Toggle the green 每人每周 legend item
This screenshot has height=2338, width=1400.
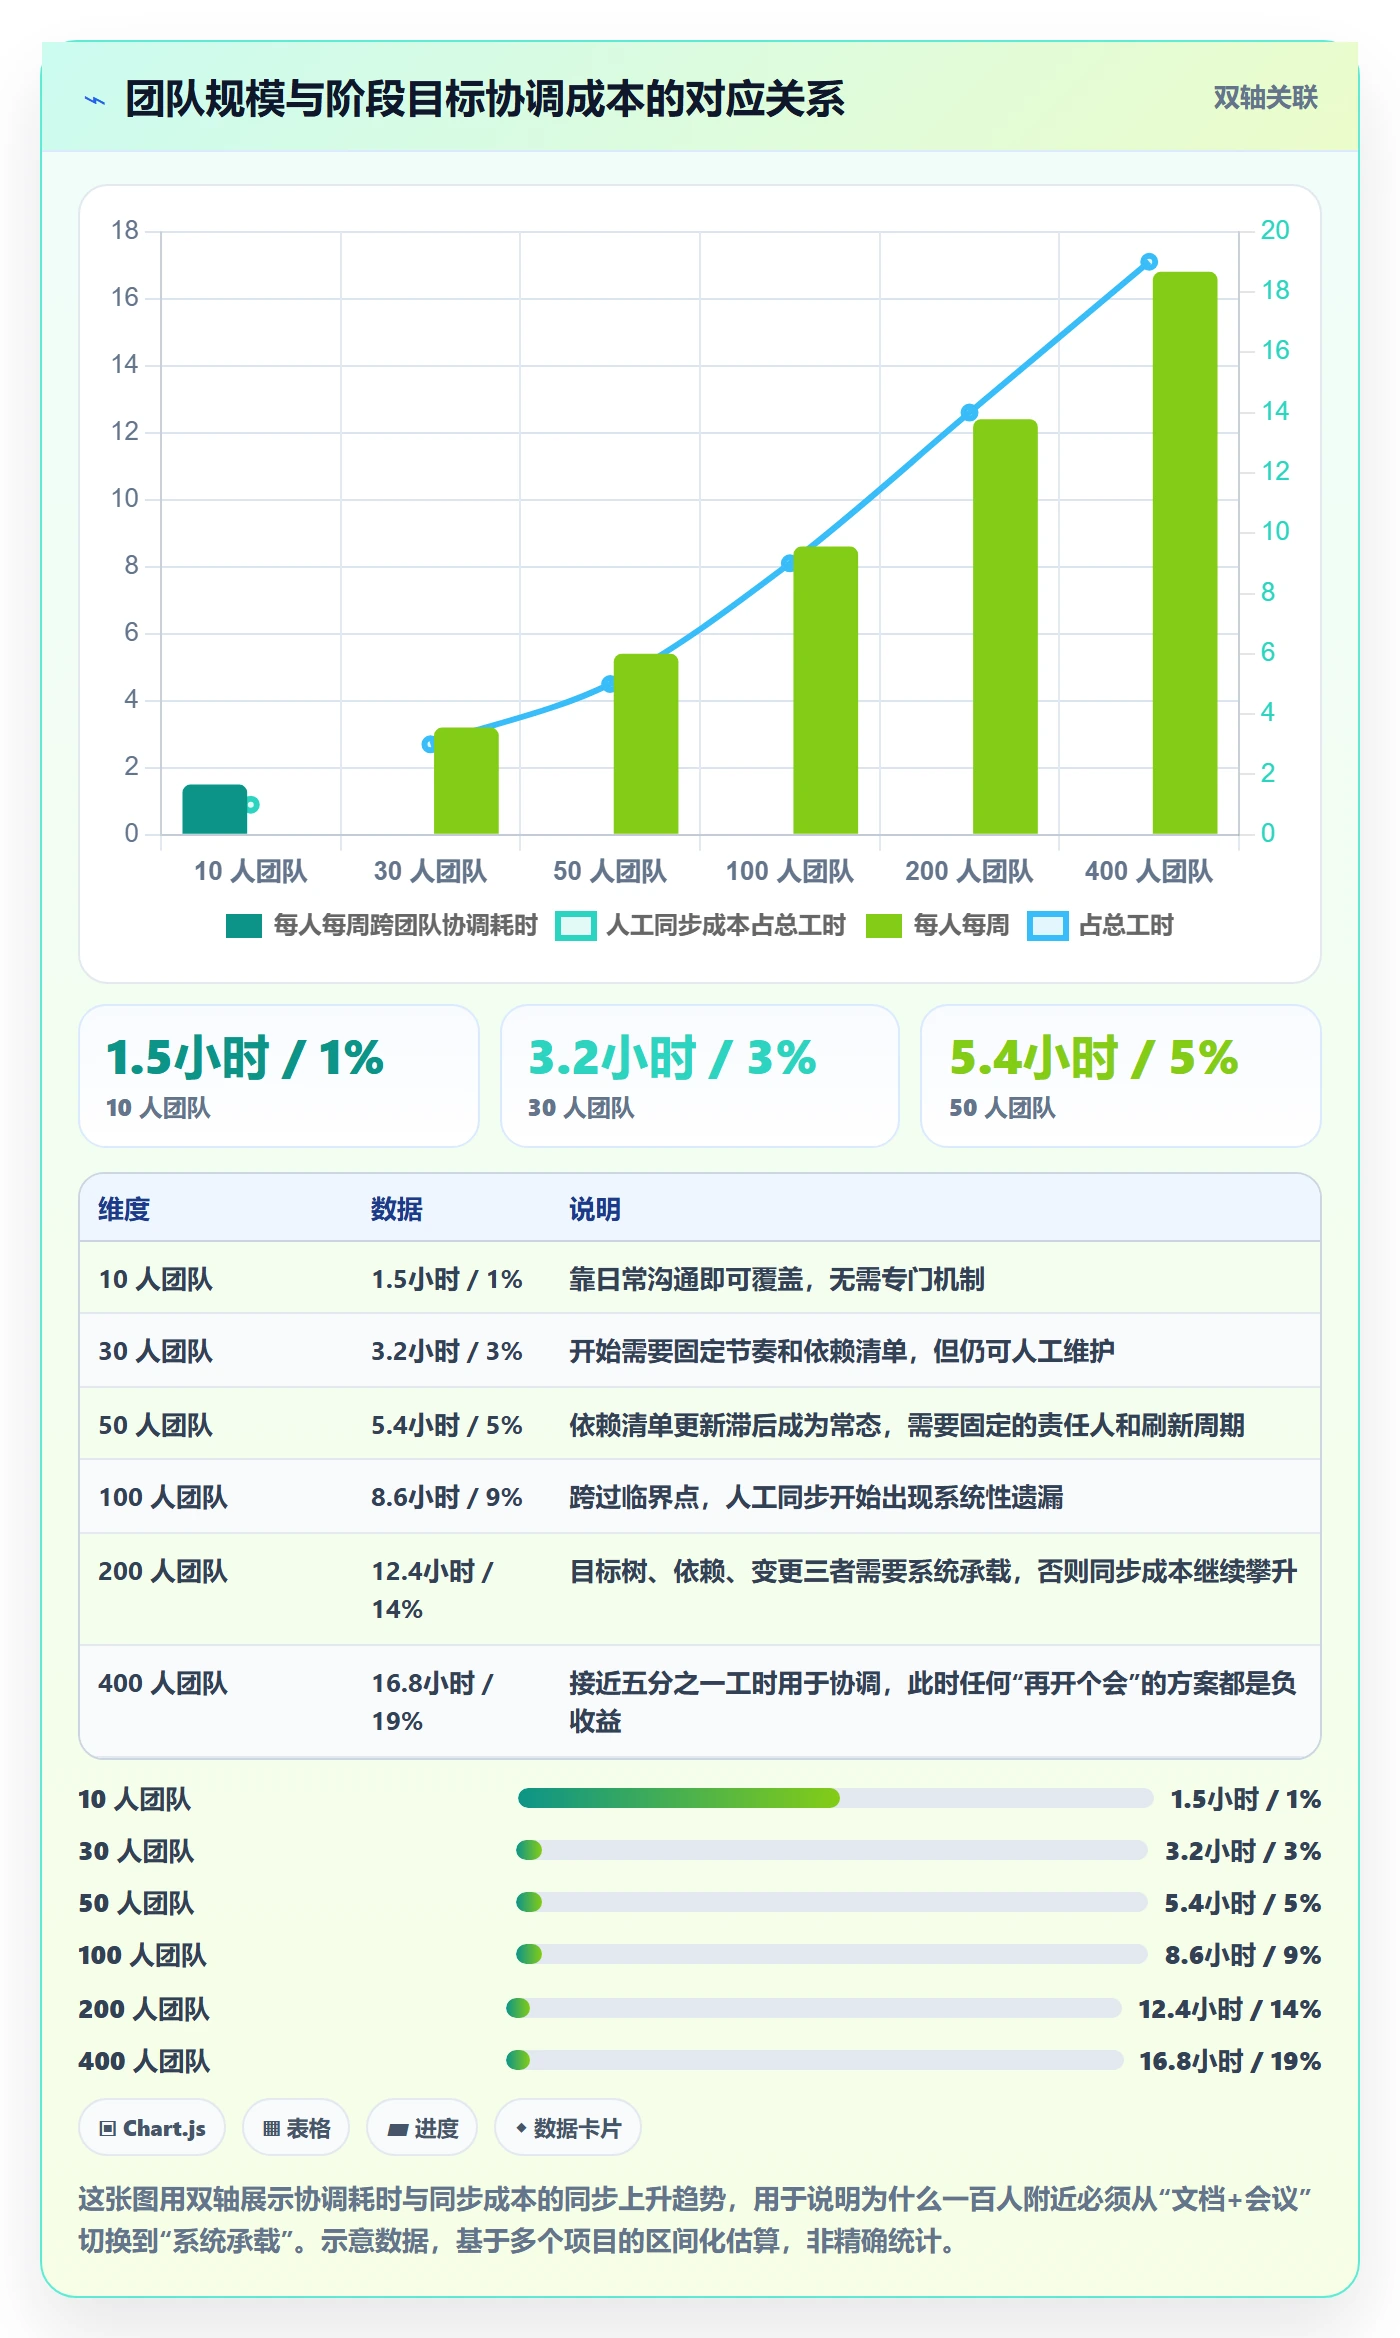tap(937, 926)
